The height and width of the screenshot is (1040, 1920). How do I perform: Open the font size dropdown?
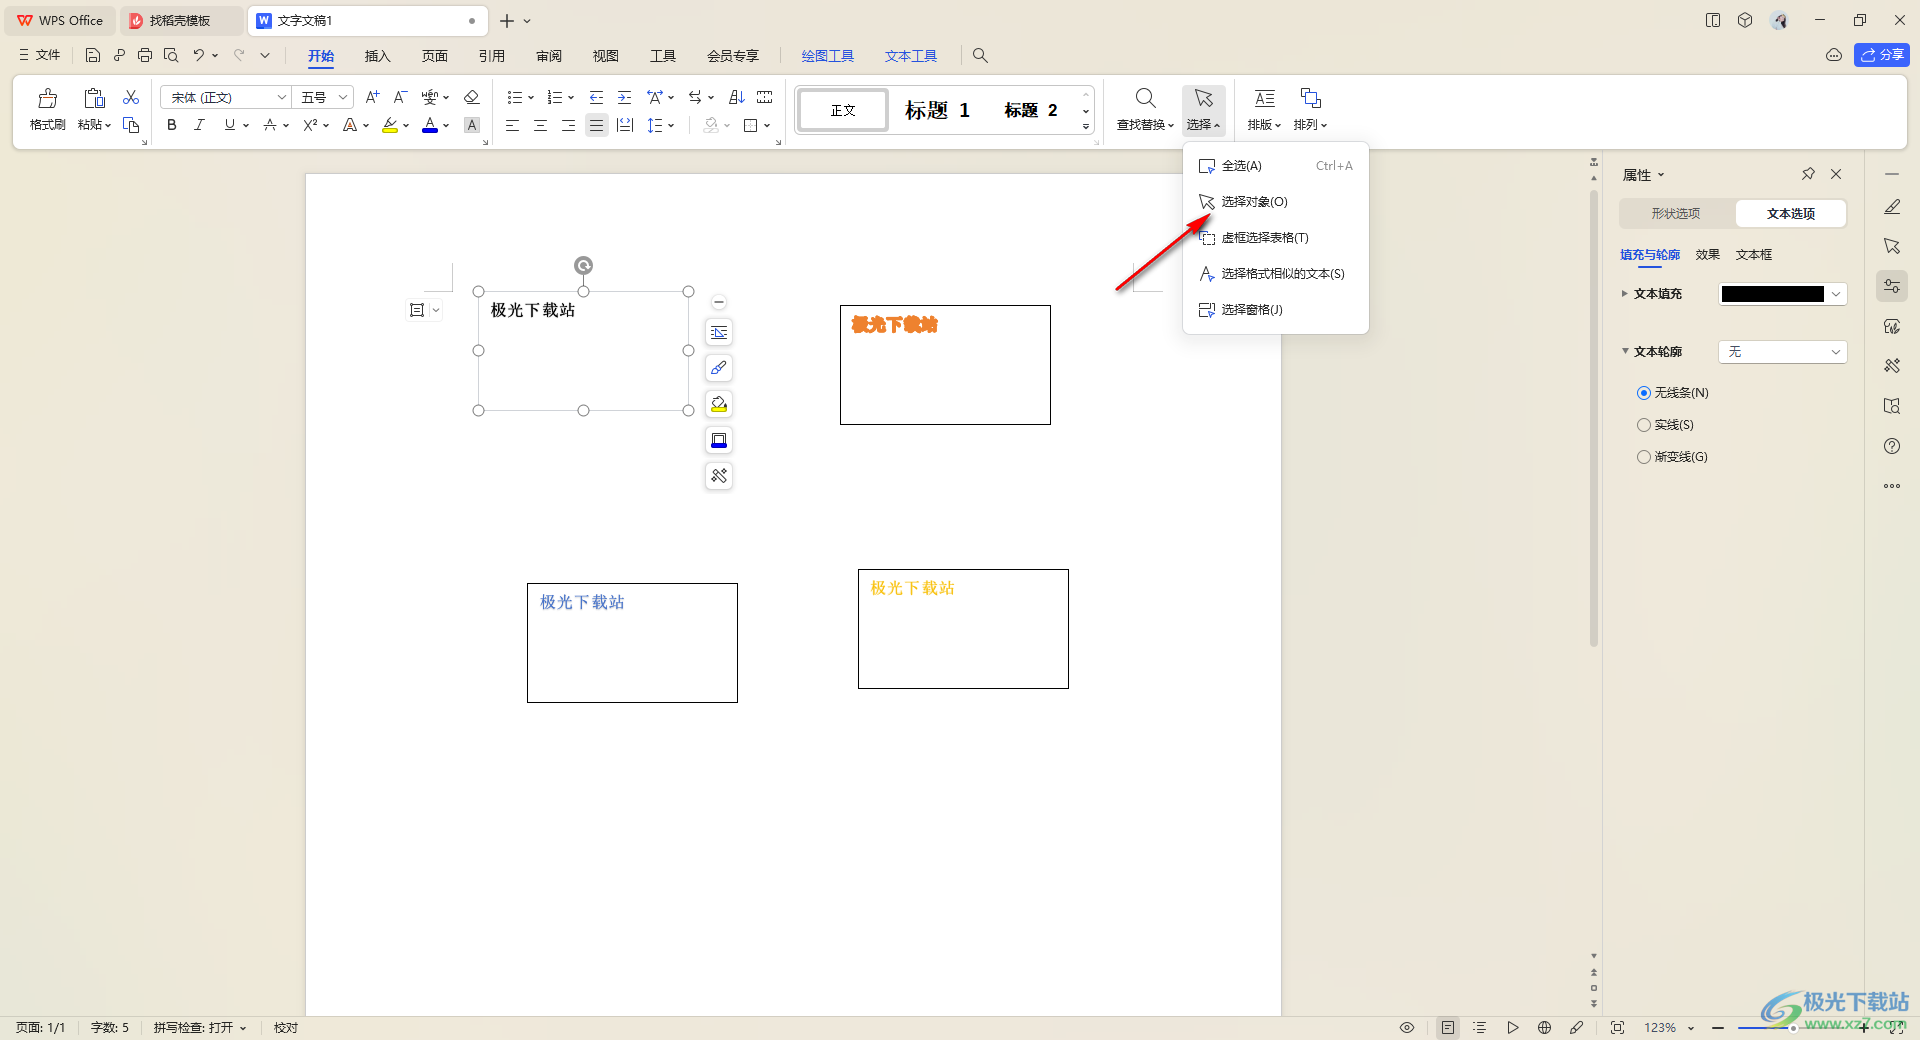(343, 97)
